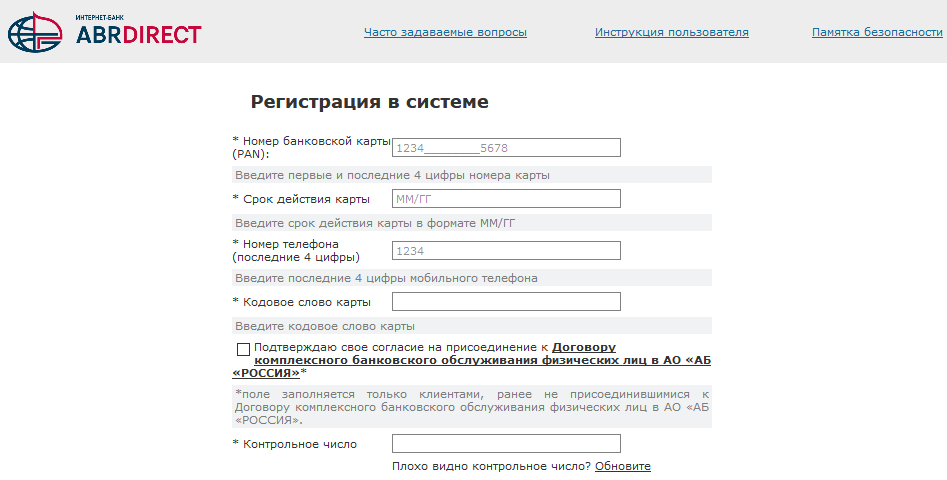
Task: Click the Кодовое слово карты input
Action: point(506,302)
